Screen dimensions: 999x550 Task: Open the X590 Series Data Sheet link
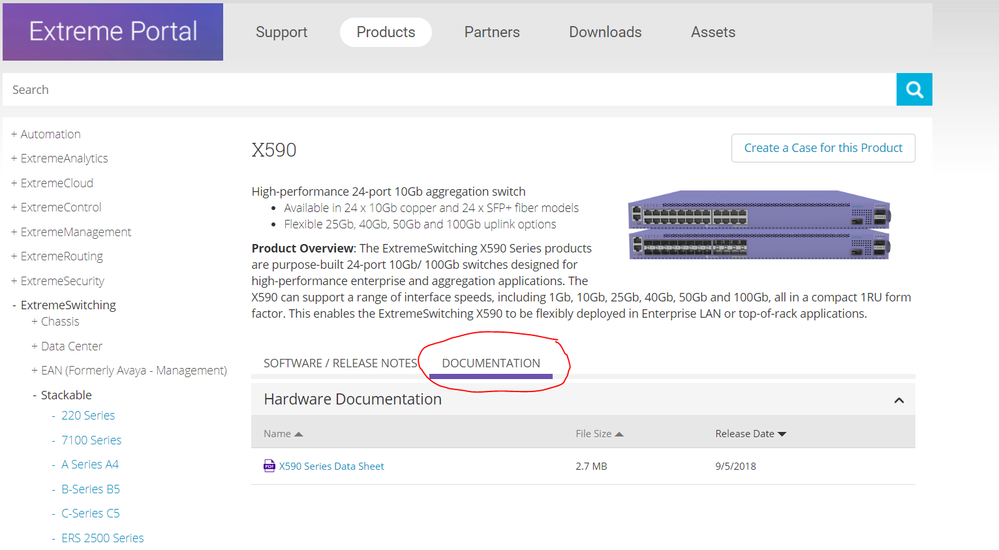(331, 466)
